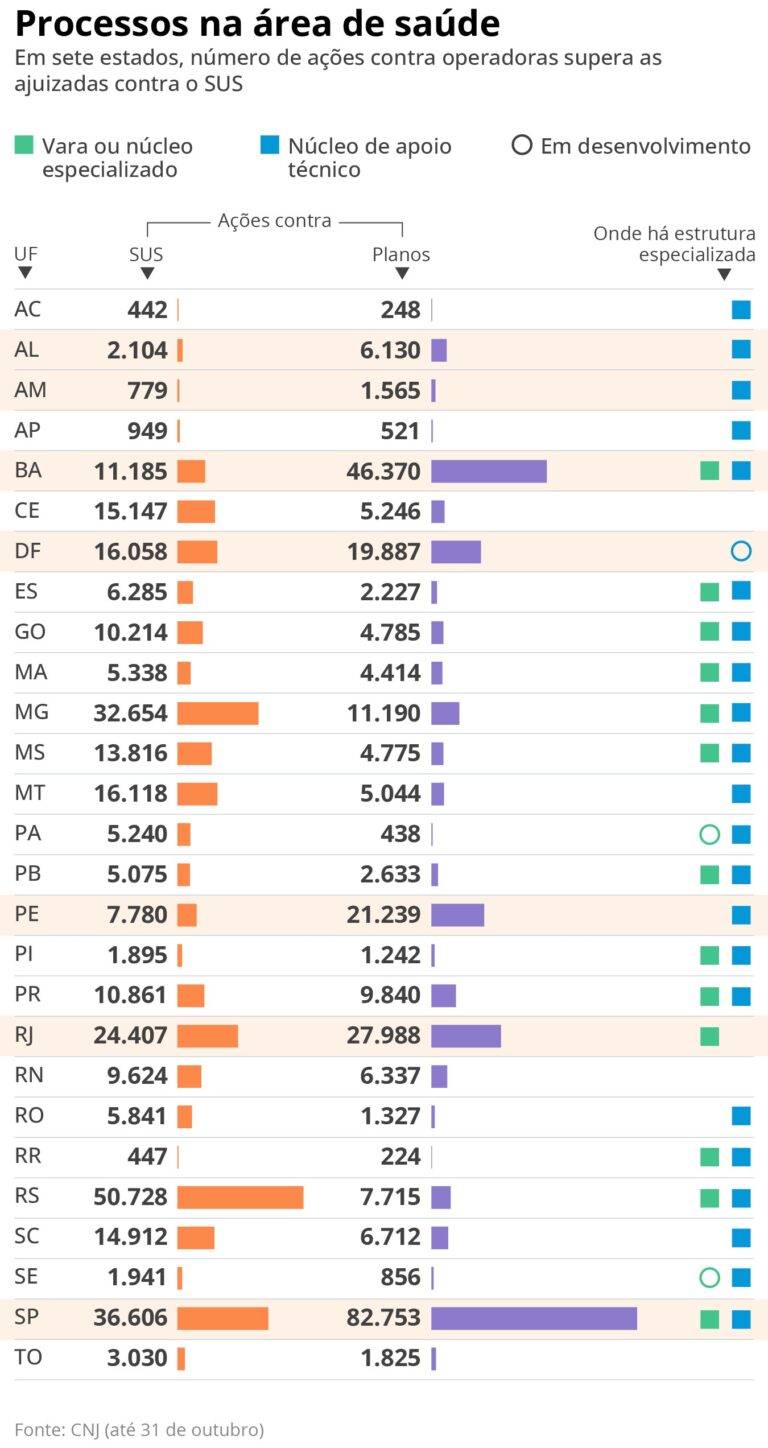Click the orange SUS bar for RS
Viewport: 768px width, 1448px height.
(x=240, y=1197)
